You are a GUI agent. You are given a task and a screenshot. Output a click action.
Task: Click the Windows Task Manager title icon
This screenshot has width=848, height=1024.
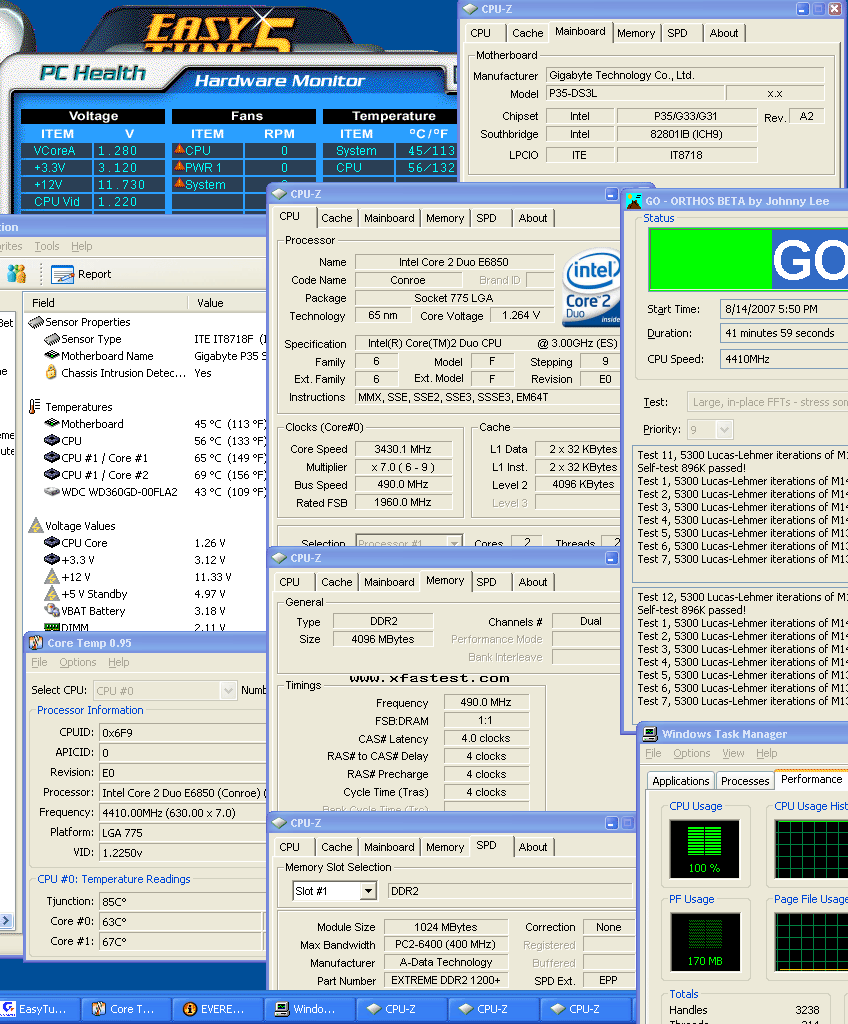(x=650, y=734)
